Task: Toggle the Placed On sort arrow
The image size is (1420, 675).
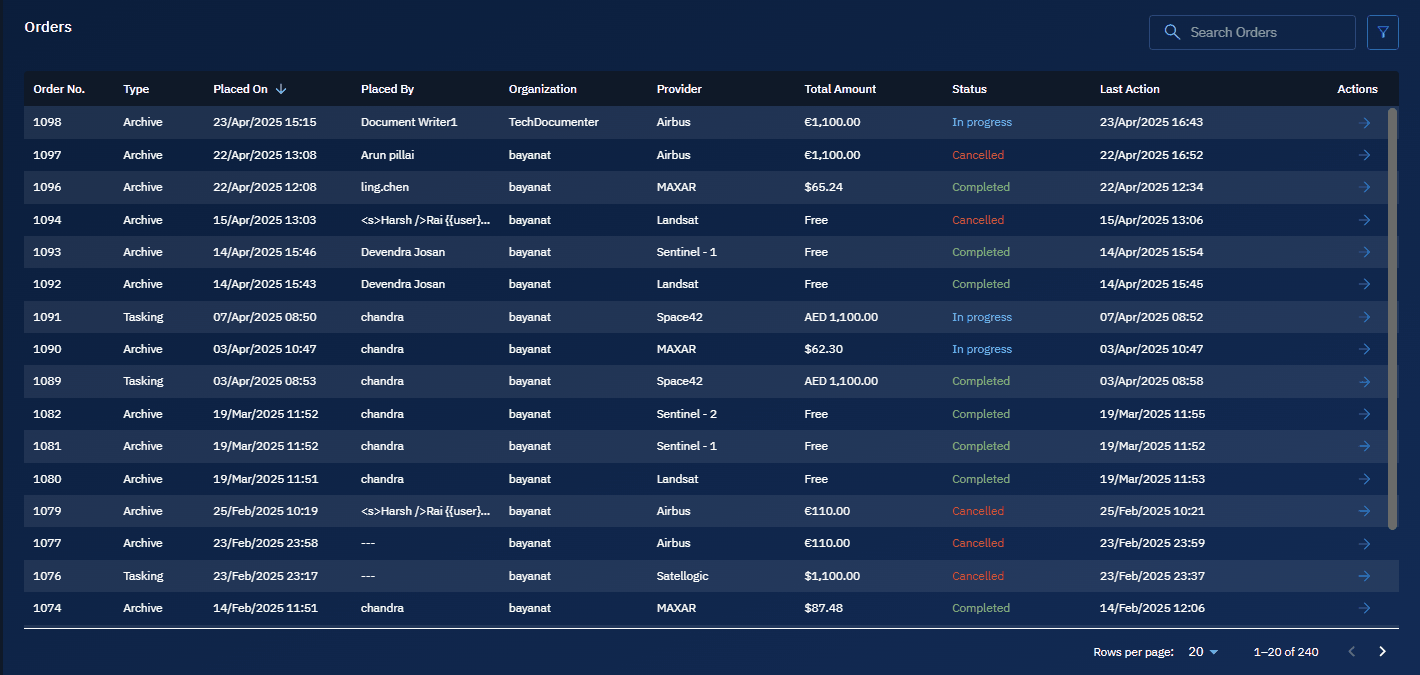Action: 281,89
